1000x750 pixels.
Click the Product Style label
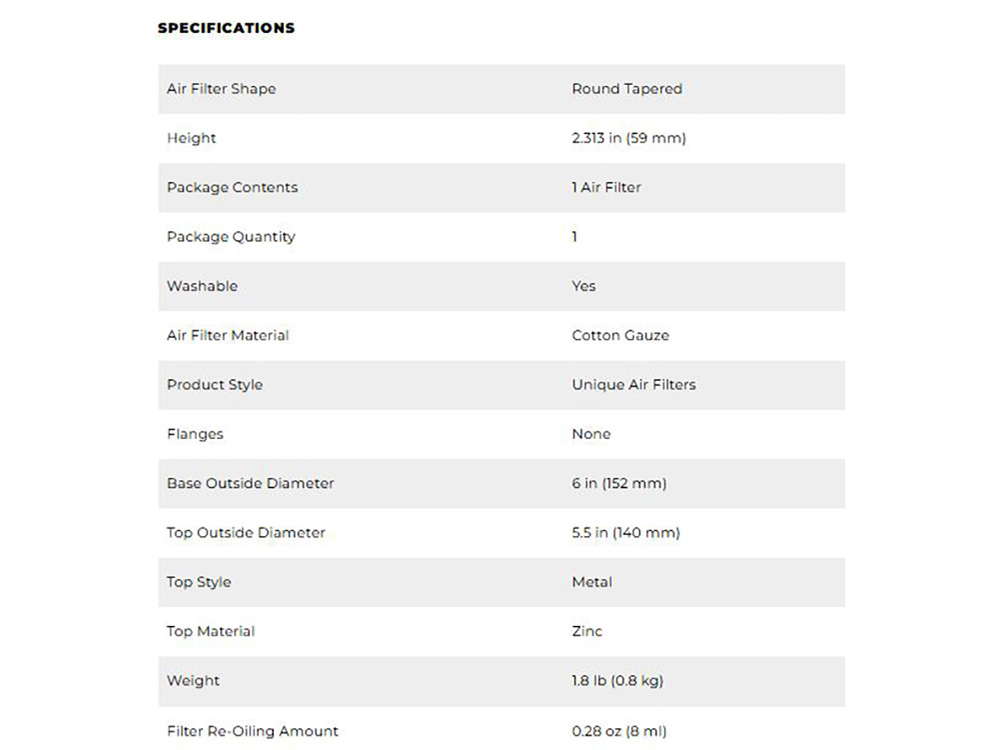point(215,385)
